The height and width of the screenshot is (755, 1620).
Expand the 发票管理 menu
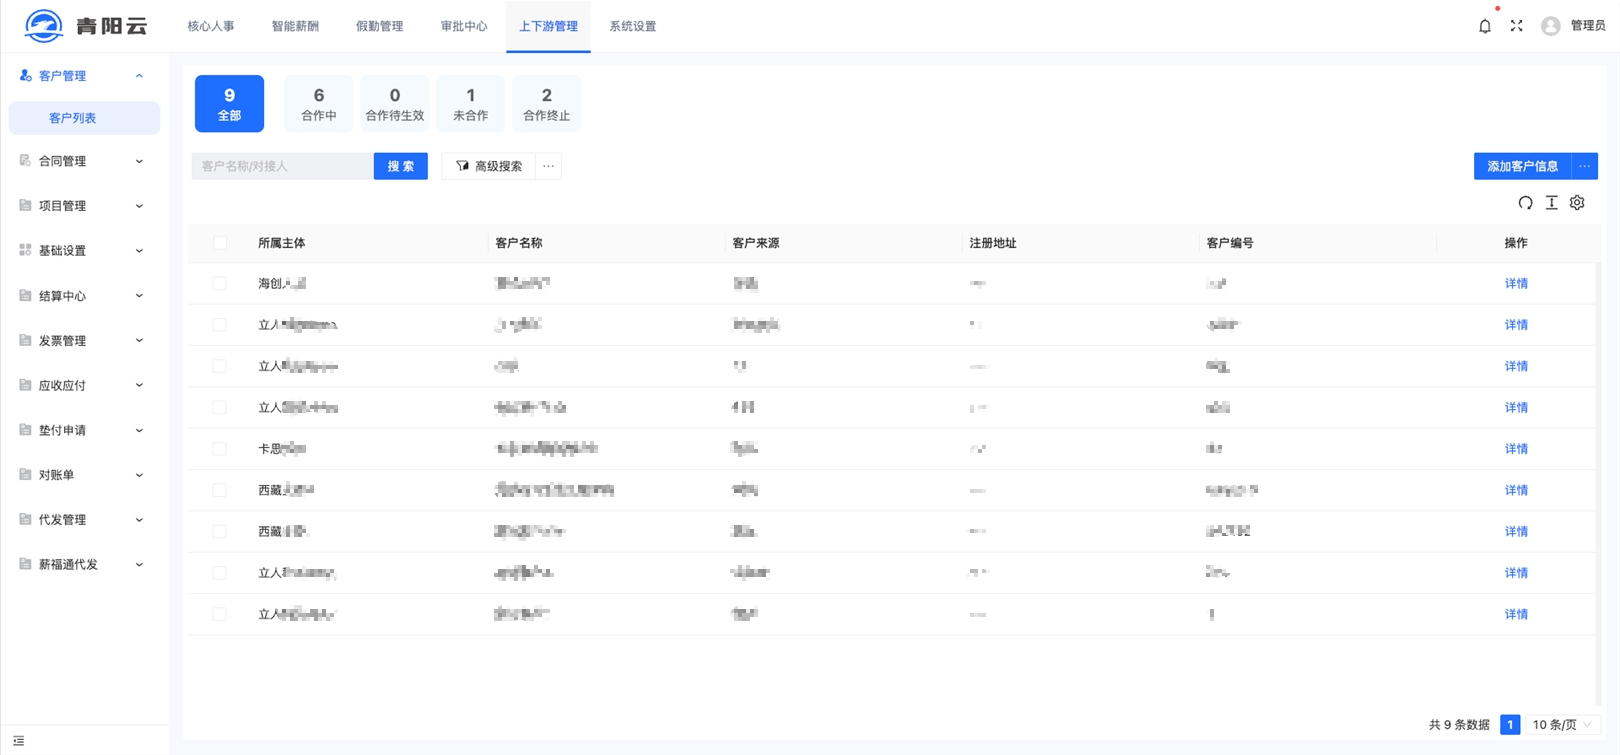(x=139, y=340)
